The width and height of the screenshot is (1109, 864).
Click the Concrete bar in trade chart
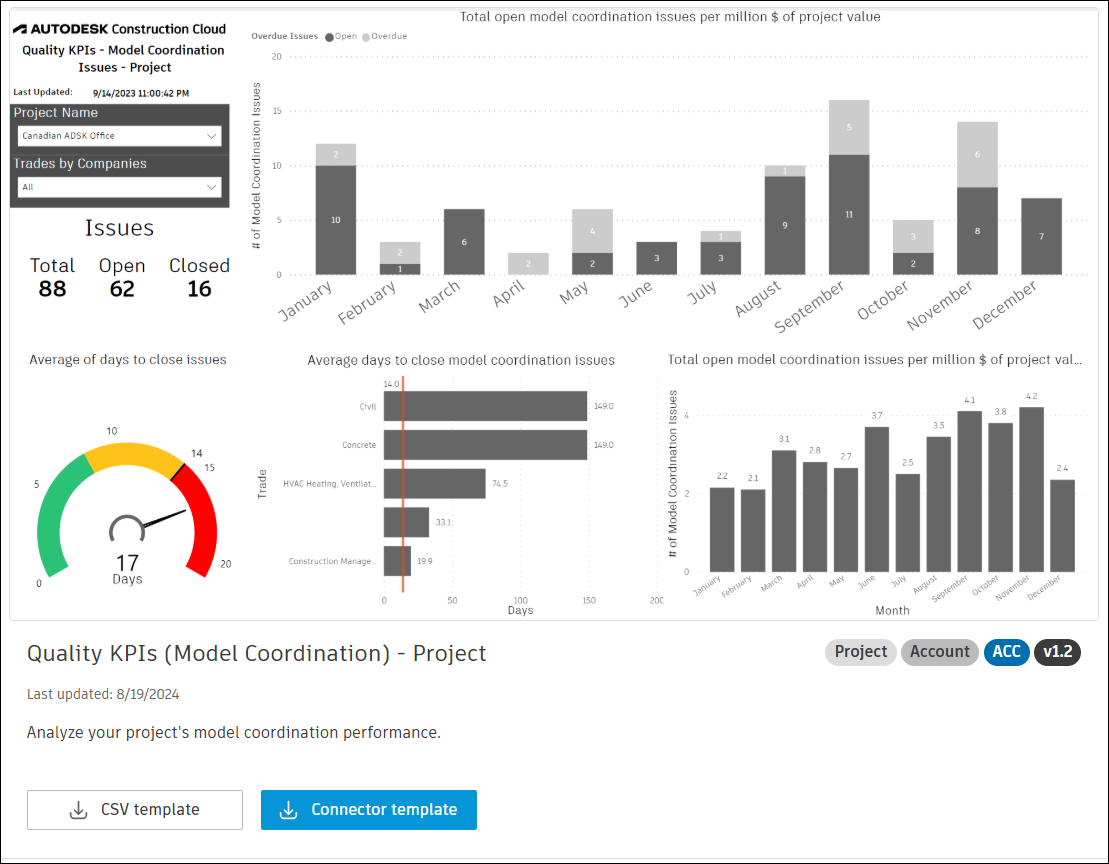(x=485, y=445)
